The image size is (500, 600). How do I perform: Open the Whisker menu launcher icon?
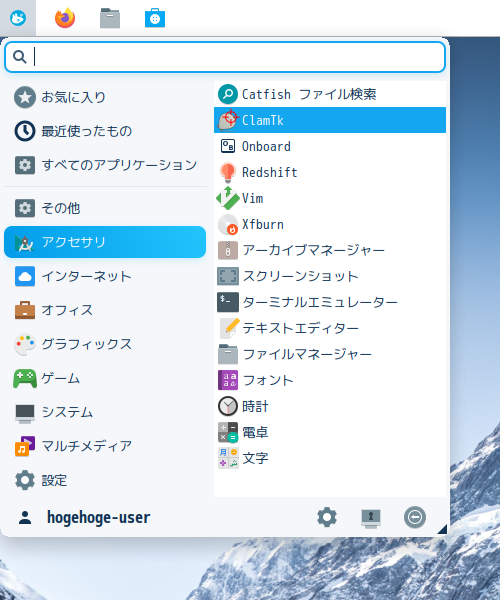[18, 18]
